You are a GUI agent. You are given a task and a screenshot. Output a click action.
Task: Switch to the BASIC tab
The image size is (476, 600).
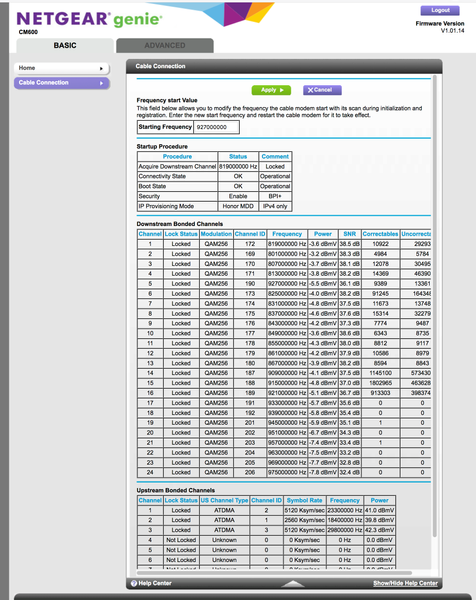click(65, 46)
